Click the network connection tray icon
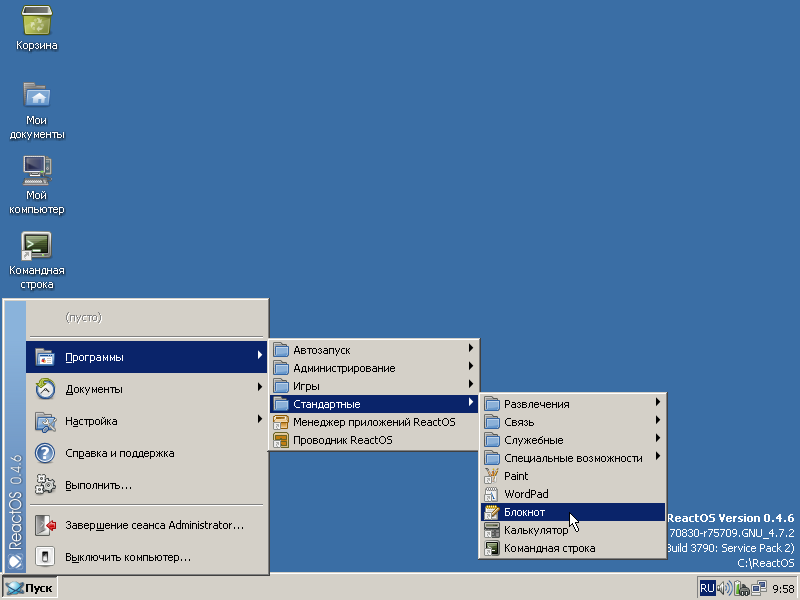 pyautogui.click(x=759, y=588)
